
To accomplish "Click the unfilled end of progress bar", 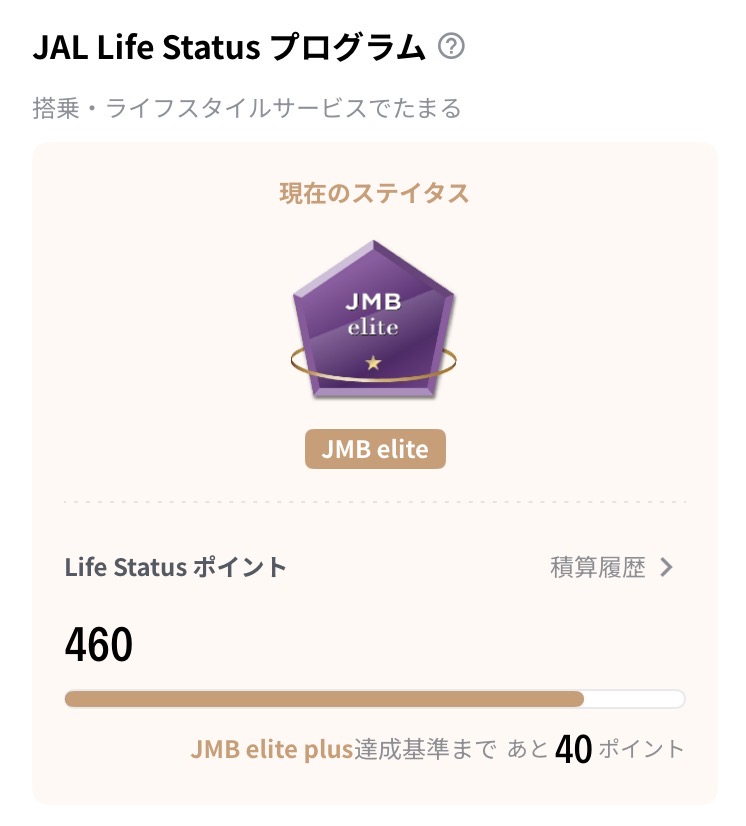I will [x=634, y=699].
